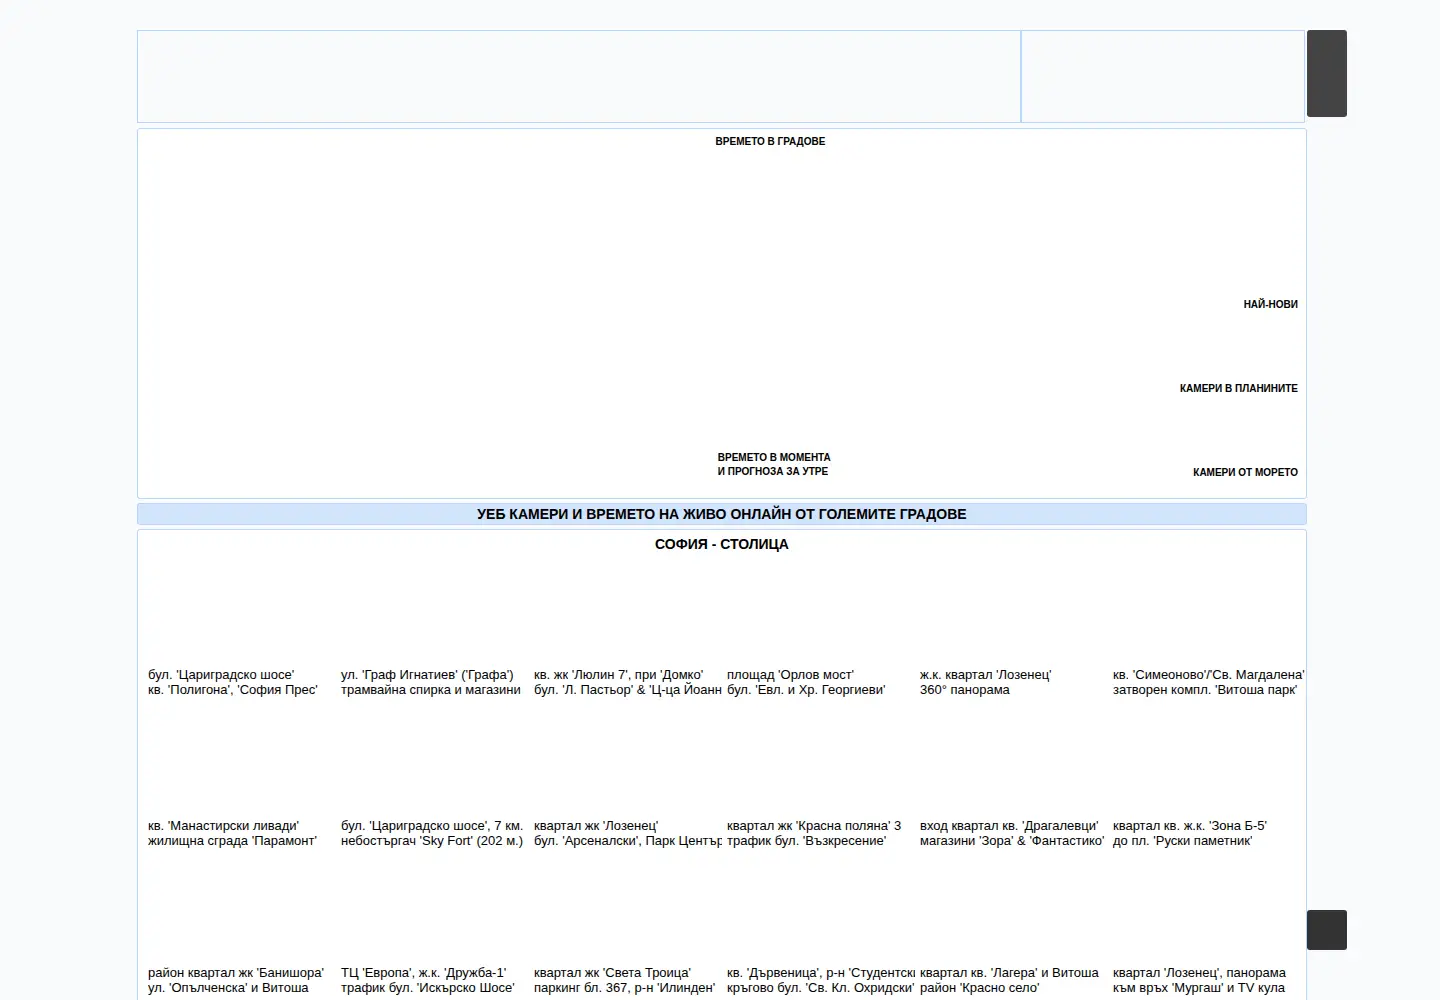The width and height of the screenshot is (1440, 1000).
Task: Click the blue banner about web cameras online
Action: [721, 514]
